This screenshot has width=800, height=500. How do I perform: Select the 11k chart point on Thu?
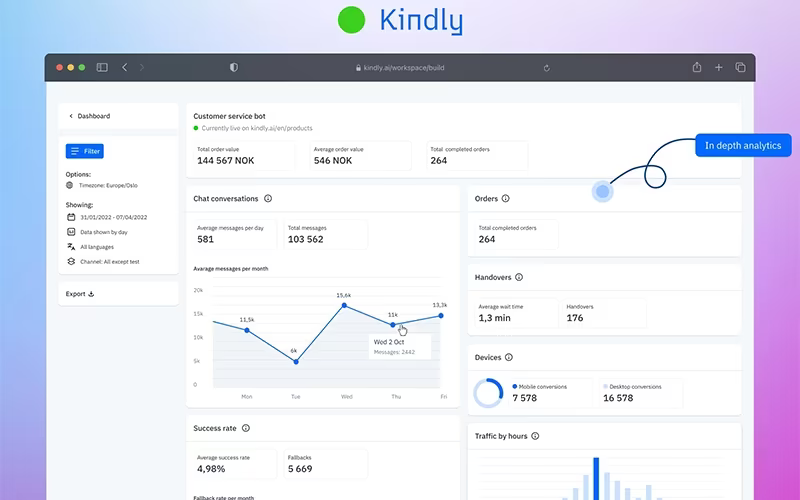(393, 324)
